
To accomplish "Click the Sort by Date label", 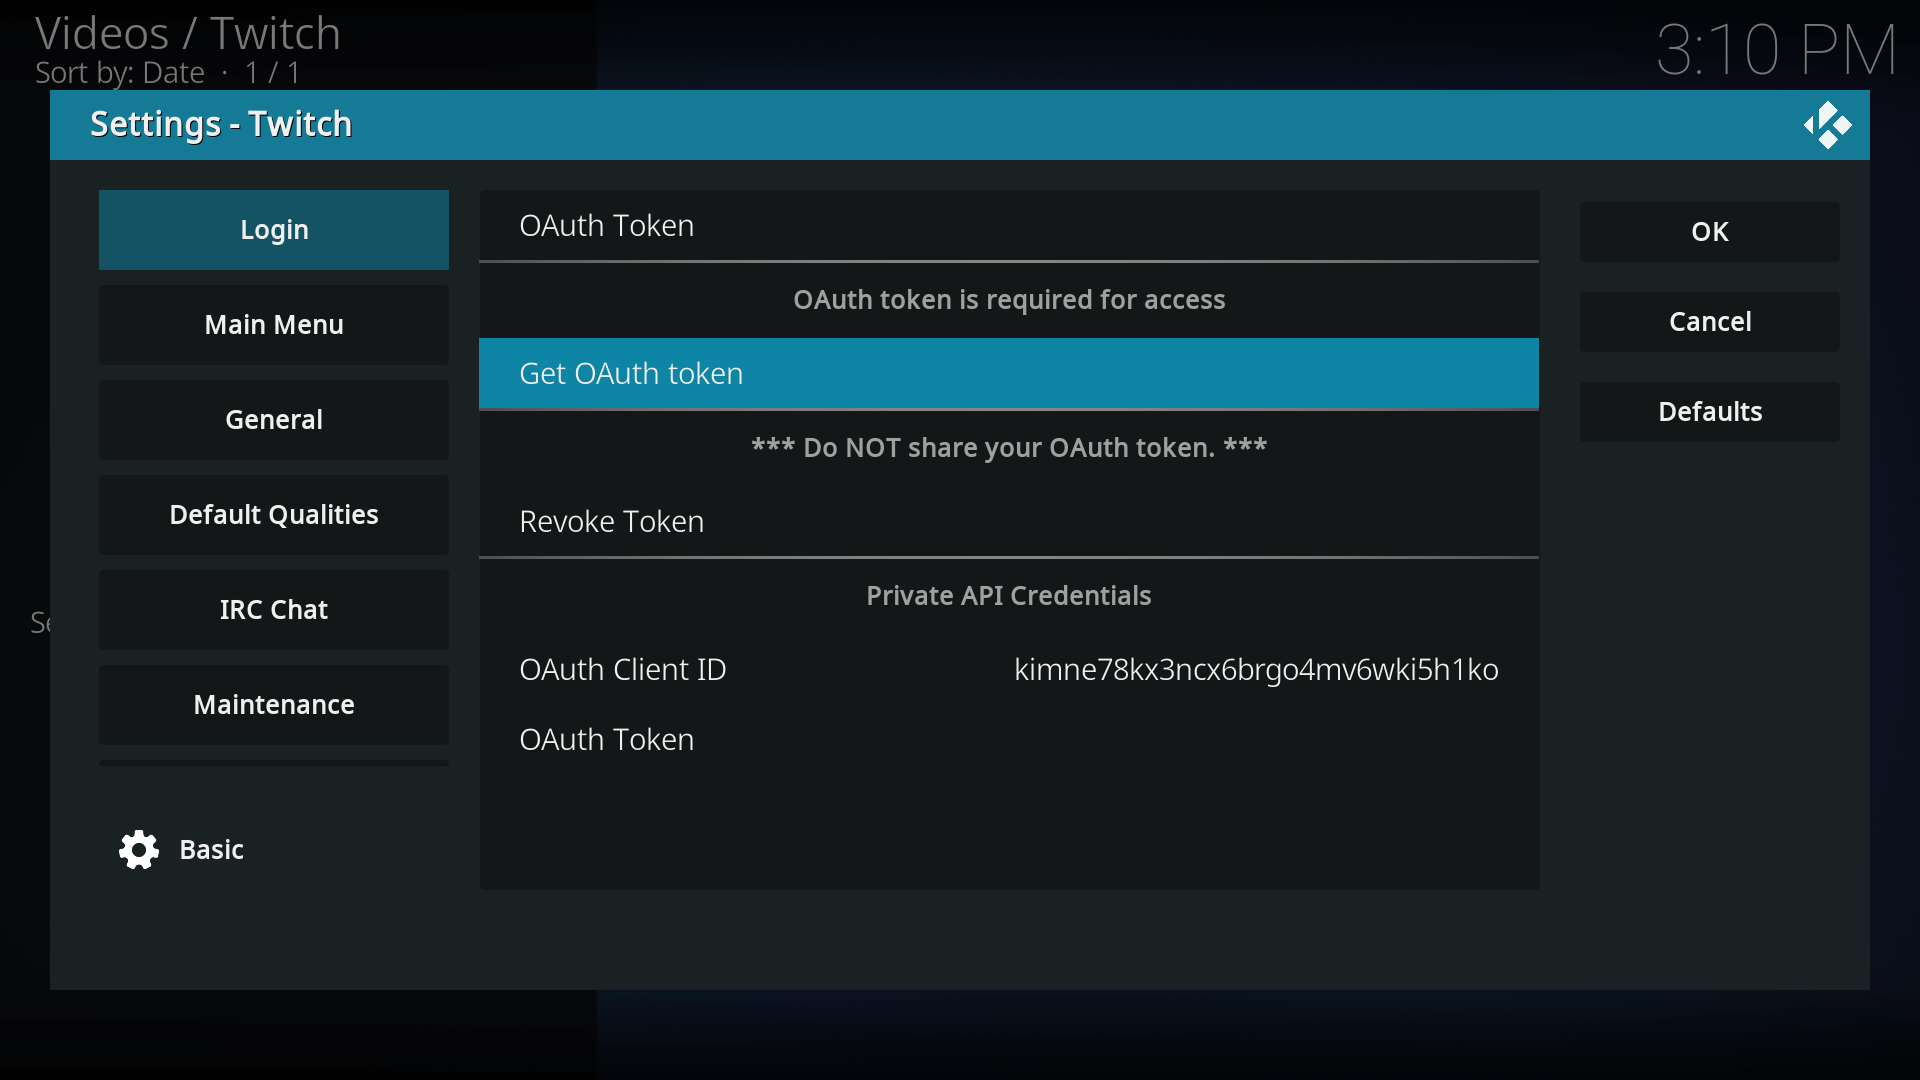I will [x=119, y=73].
